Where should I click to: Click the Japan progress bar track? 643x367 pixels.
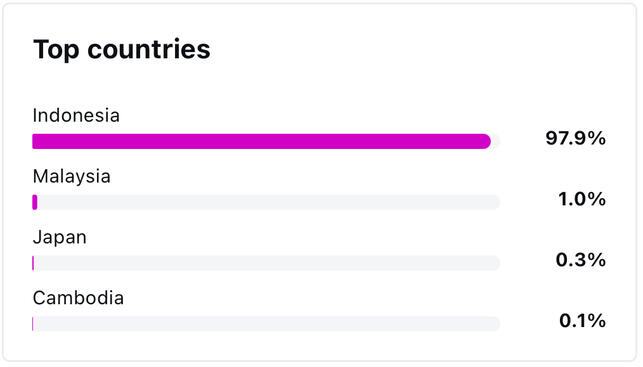coord(266,263)
